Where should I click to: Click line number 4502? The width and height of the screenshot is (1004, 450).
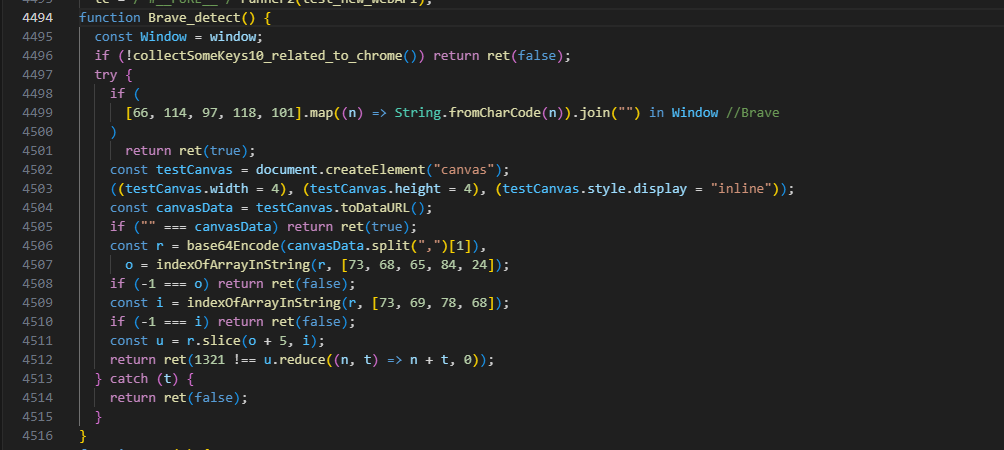point(37,170)
